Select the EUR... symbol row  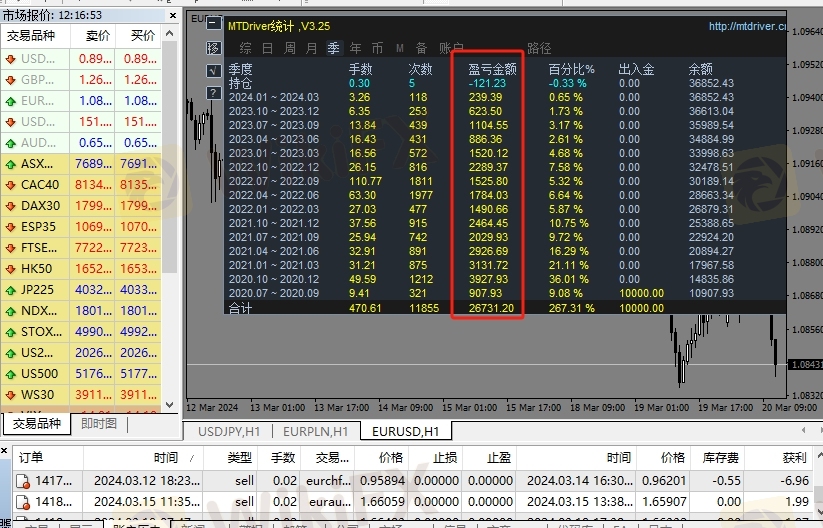81,101
